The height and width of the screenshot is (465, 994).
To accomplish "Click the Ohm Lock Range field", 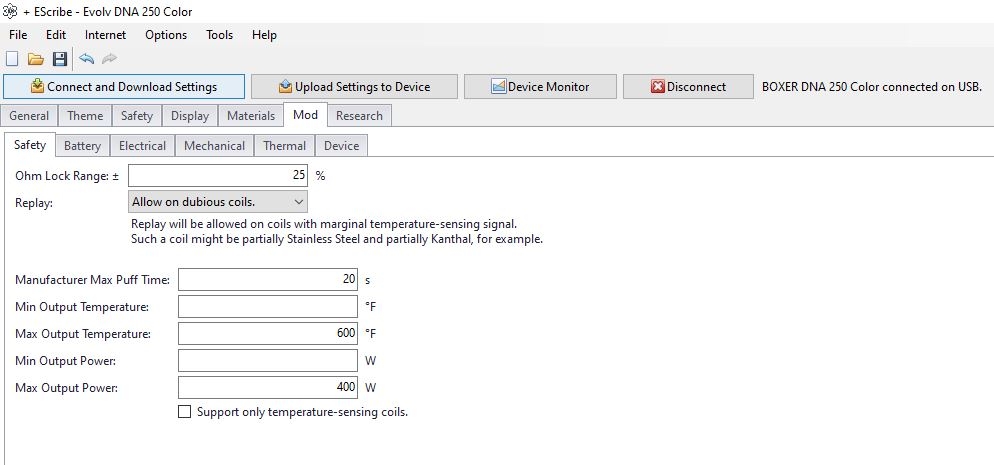I will tap(218, 175).
